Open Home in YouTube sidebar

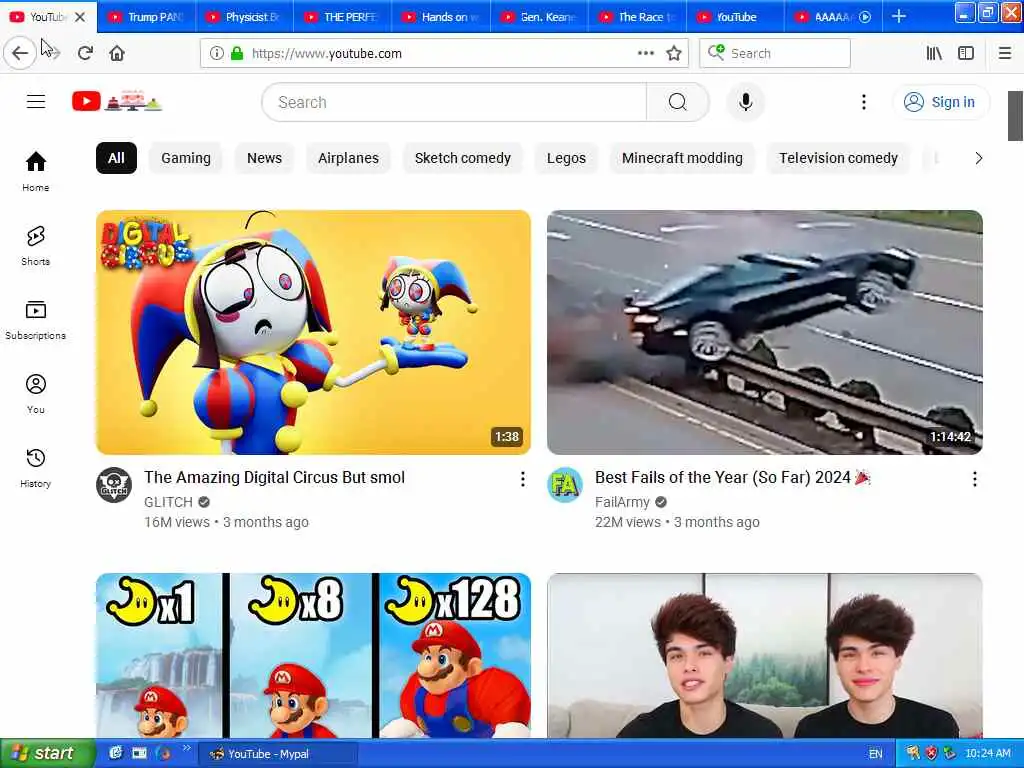coord(35,171)
